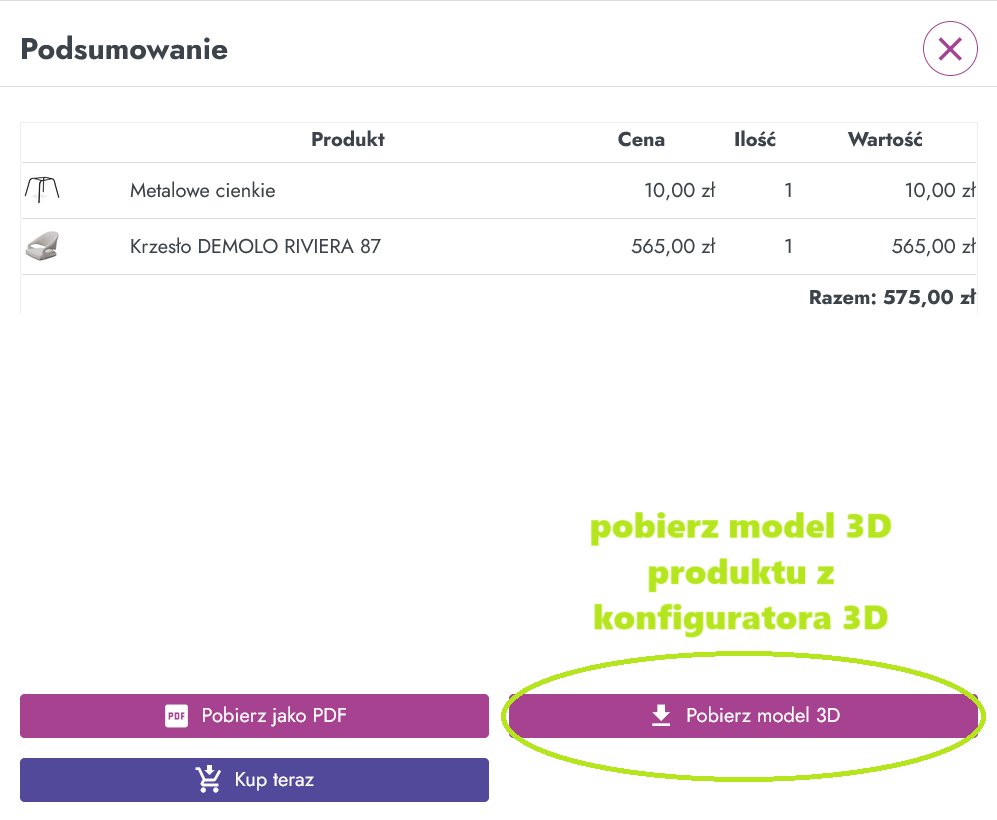This screenshot has height=820, width=997.
Task: Download the 3D model
Action: pyautogui.click(x=743, y=716)
